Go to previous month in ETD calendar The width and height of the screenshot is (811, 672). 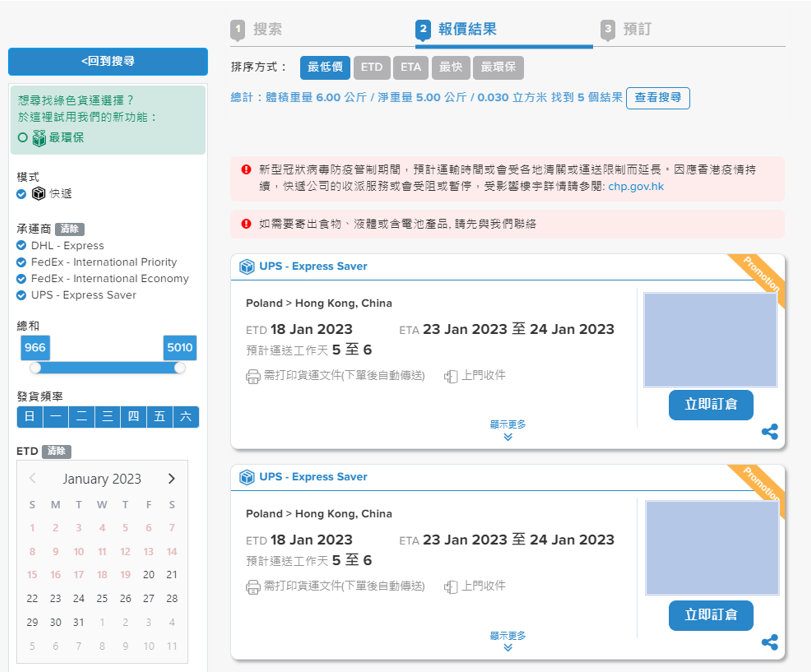(33, 478)
